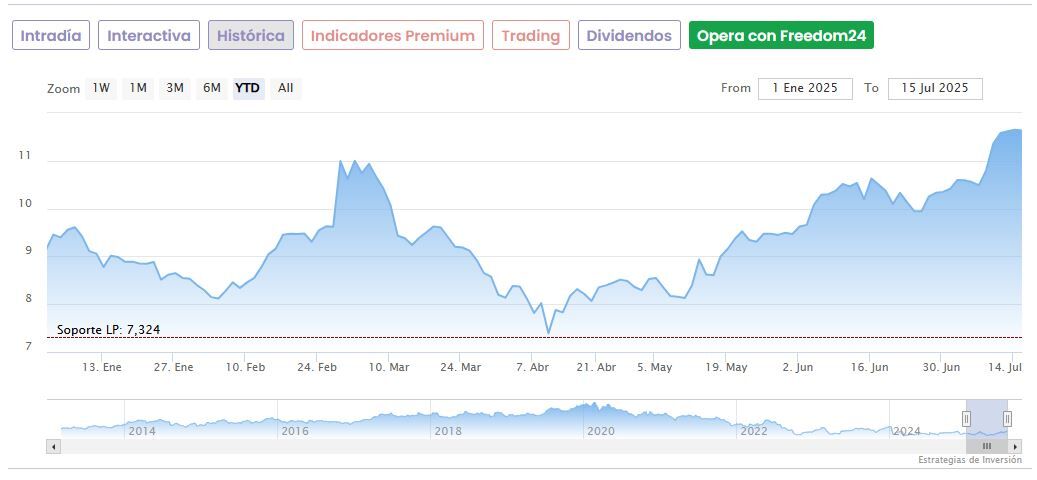Click the horizontal scrollbar thumb grip

pos(987,446)
